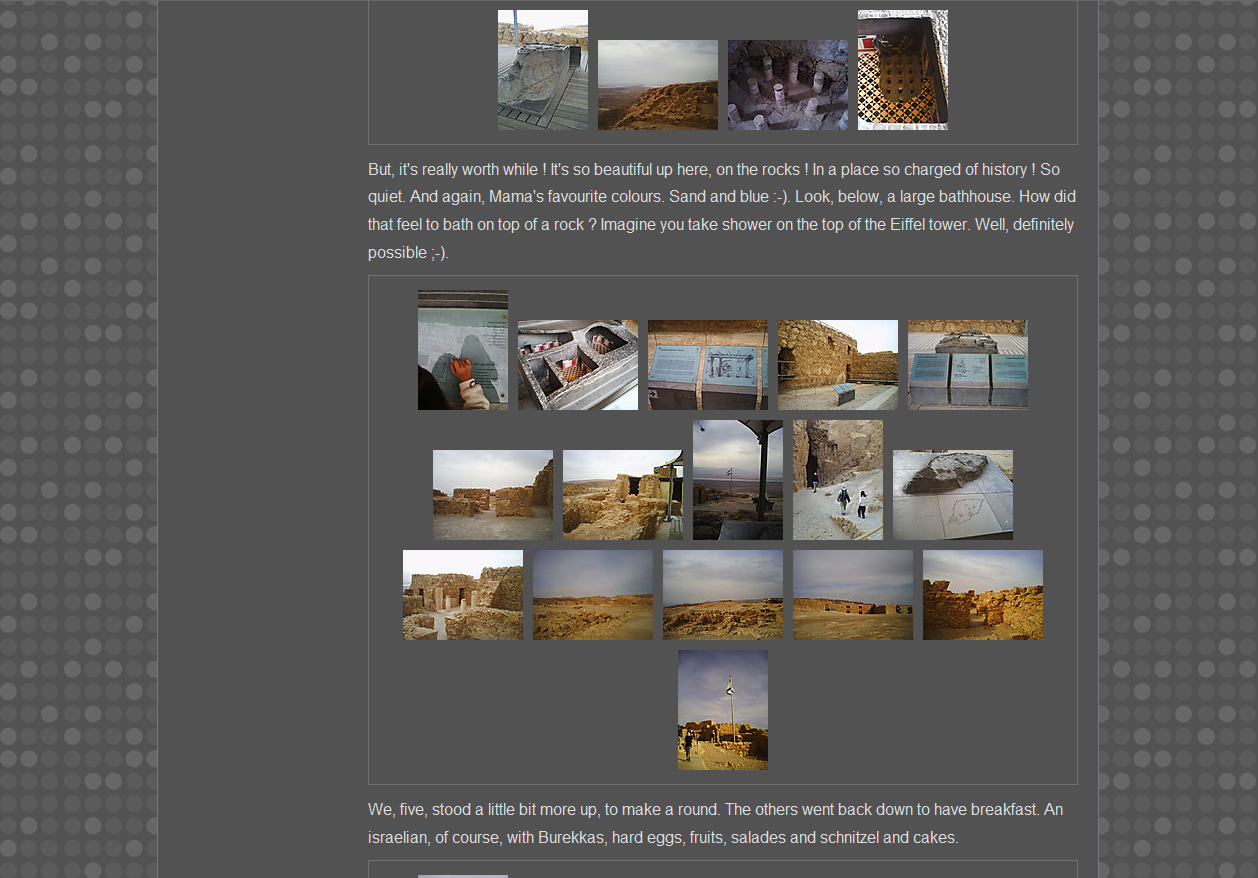Open the two information plaques photo
Viewport: 1258px width, 878px height.
click(707, 365)
